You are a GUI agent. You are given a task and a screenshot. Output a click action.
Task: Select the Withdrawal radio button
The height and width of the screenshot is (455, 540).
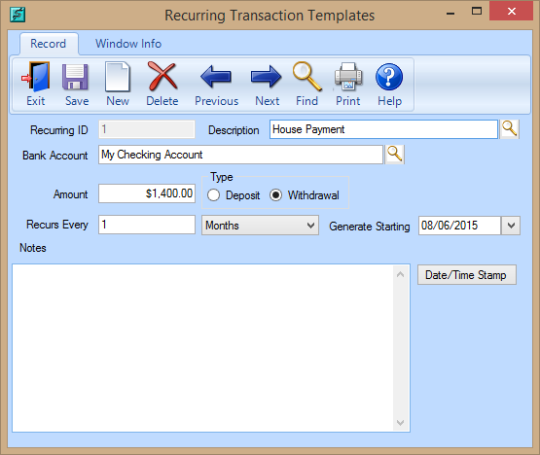tap(276, 195)
